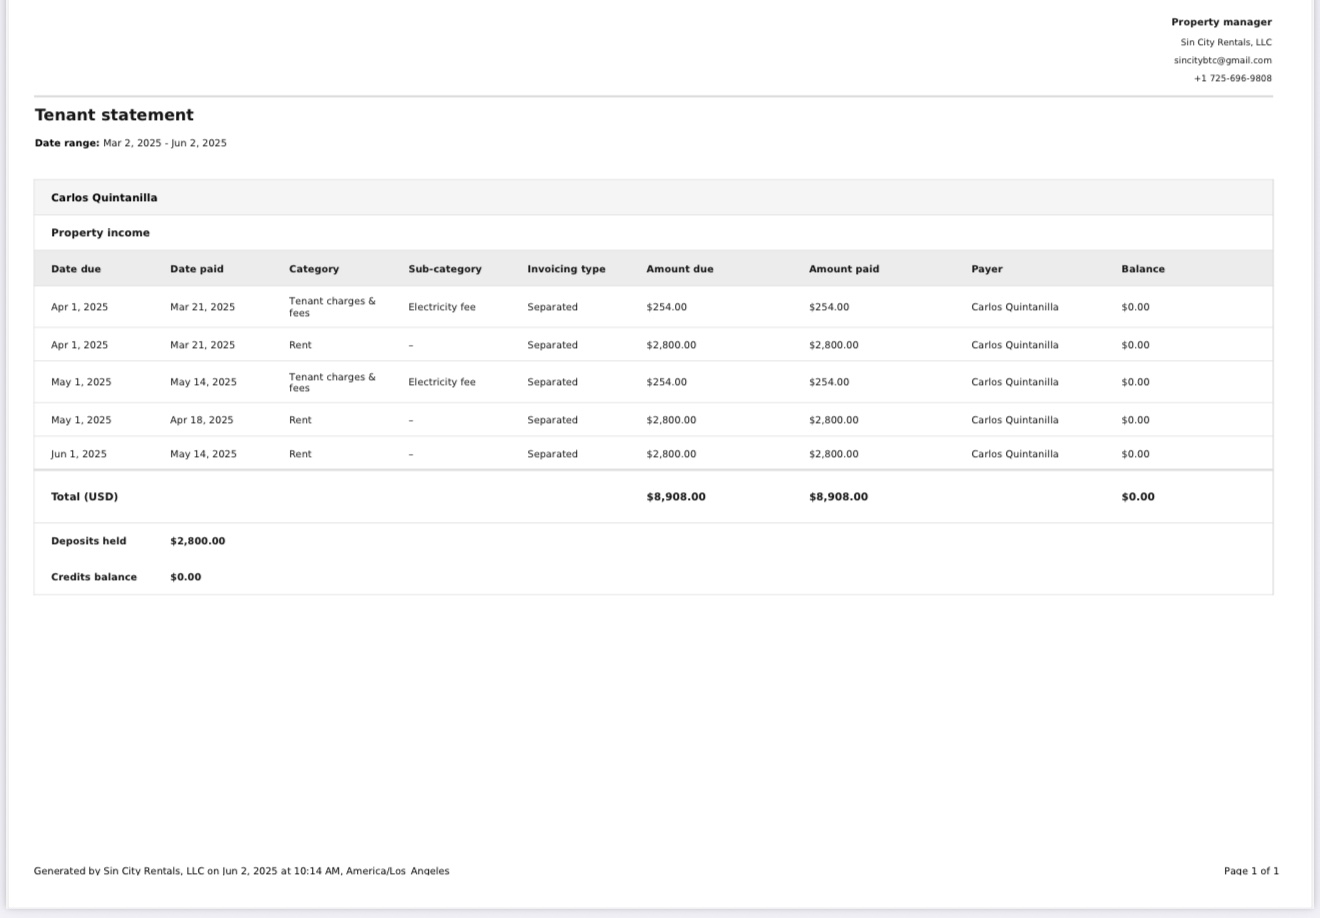Click the sincitybtc@gmail.com email address
The image size is (1320, 918).
pos(1222,60)
